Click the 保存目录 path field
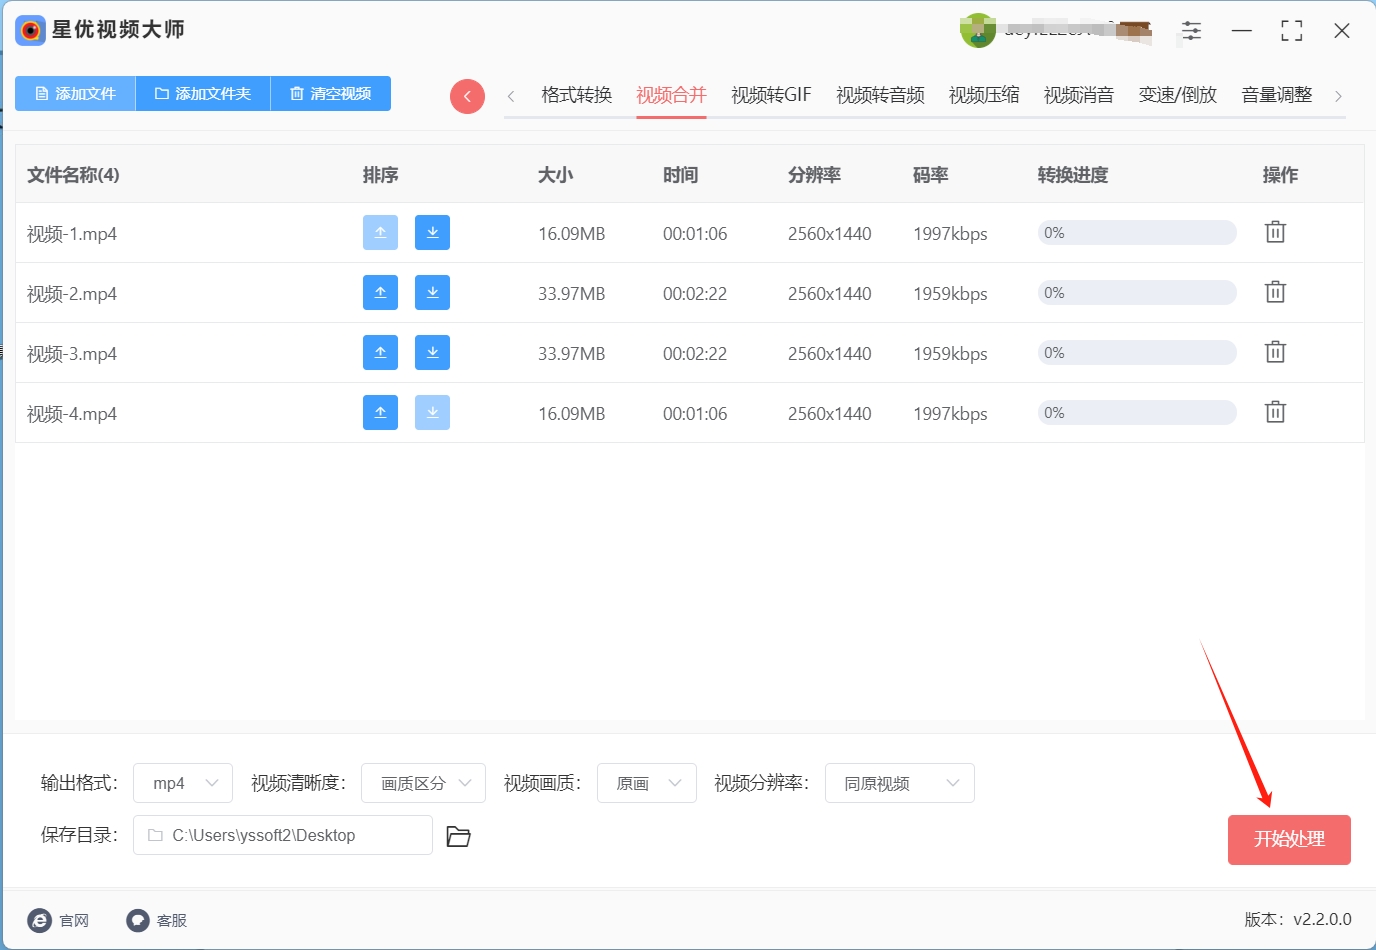The width and height of the screenshot is (1376, 950). (283, 835)
